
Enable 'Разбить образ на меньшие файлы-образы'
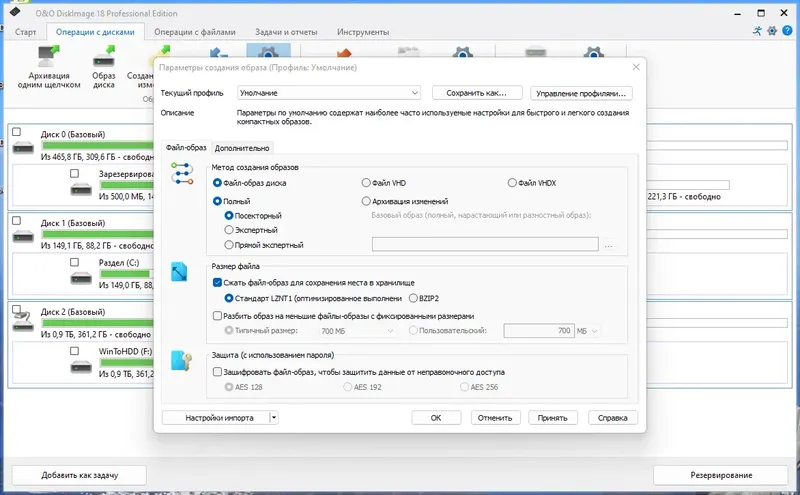pos(217,316)
